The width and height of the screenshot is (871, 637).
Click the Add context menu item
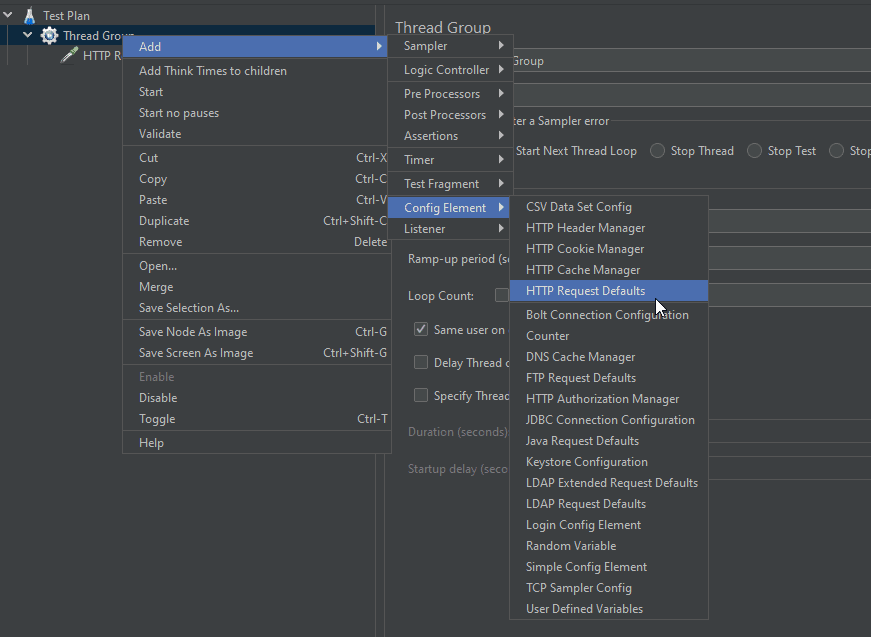(256, 47)
